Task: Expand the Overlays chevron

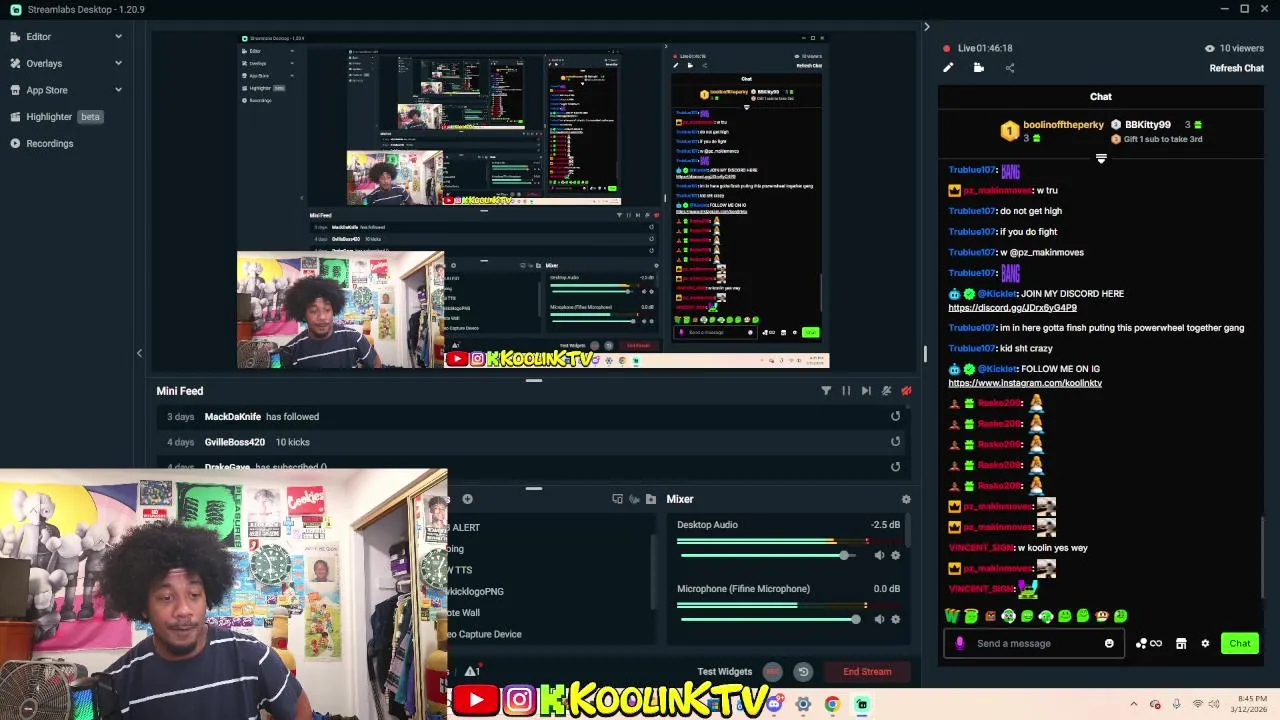Action: pos(118,63)
